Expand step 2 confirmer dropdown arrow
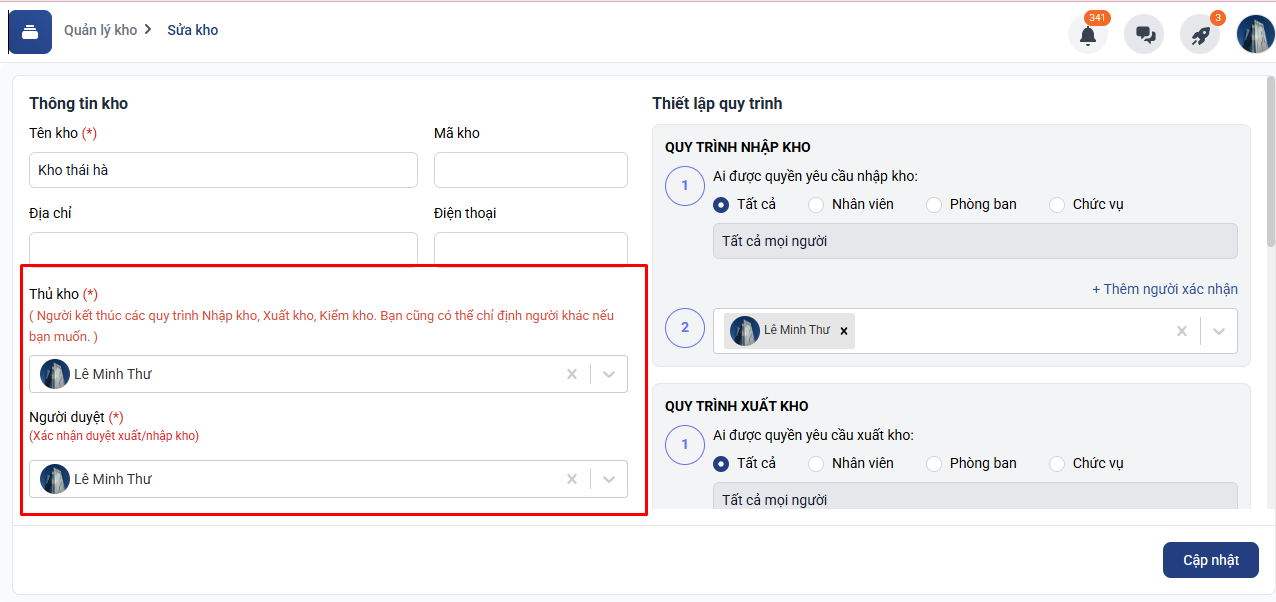The height and width of the screenshot is (602, 1276). point(1218,331)
